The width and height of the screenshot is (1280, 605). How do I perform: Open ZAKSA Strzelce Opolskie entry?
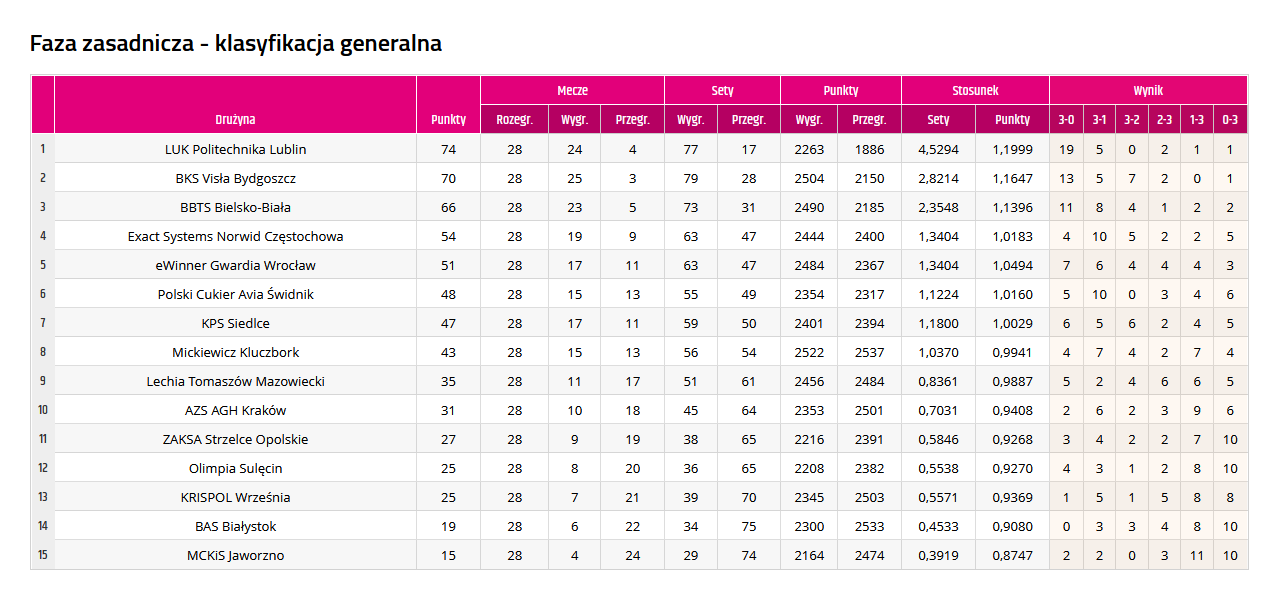pos(235,439)
